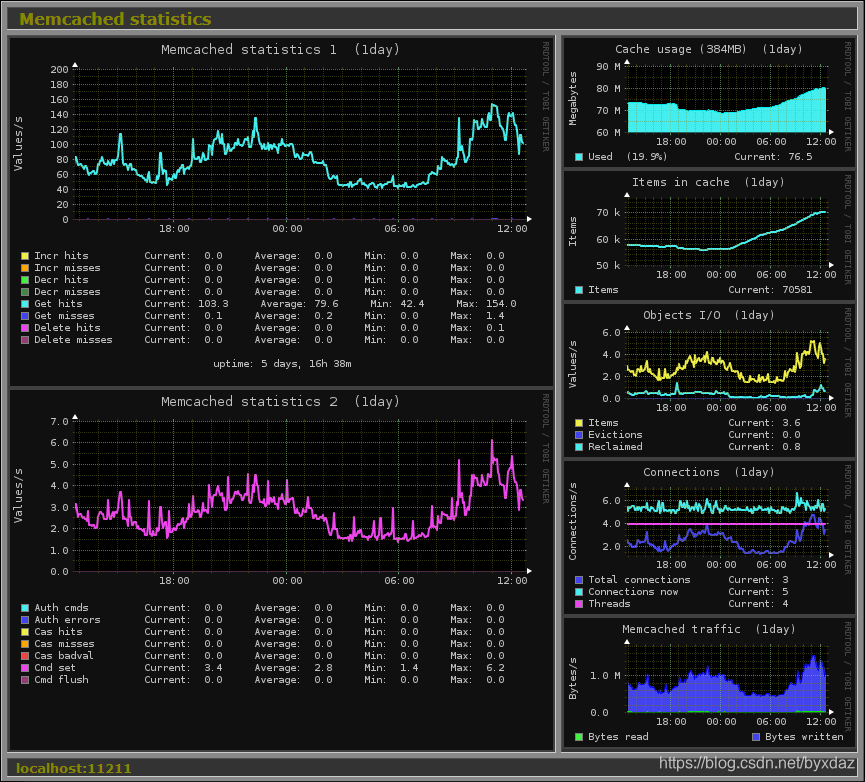Open the Memcached traffic graph
The width and height of the screenshot is (865, 782).
pos(709,684)
